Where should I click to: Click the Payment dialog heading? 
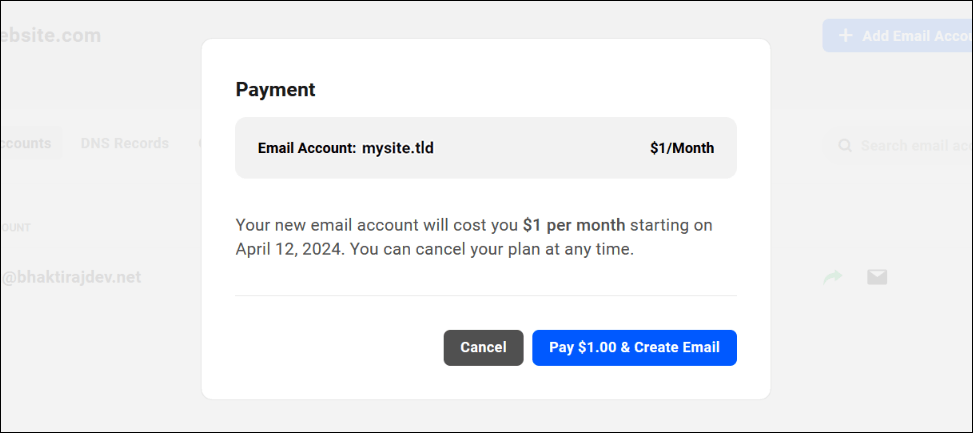(275, 89)
